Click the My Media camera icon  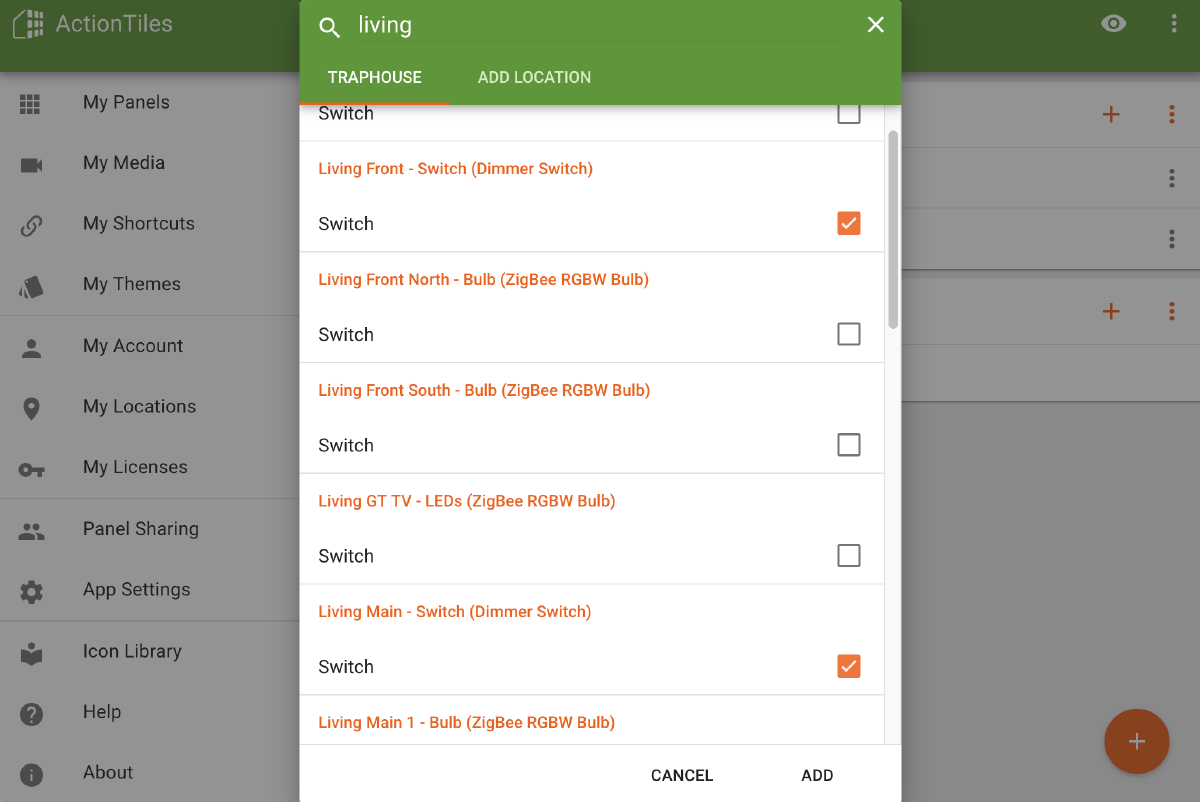31,165
